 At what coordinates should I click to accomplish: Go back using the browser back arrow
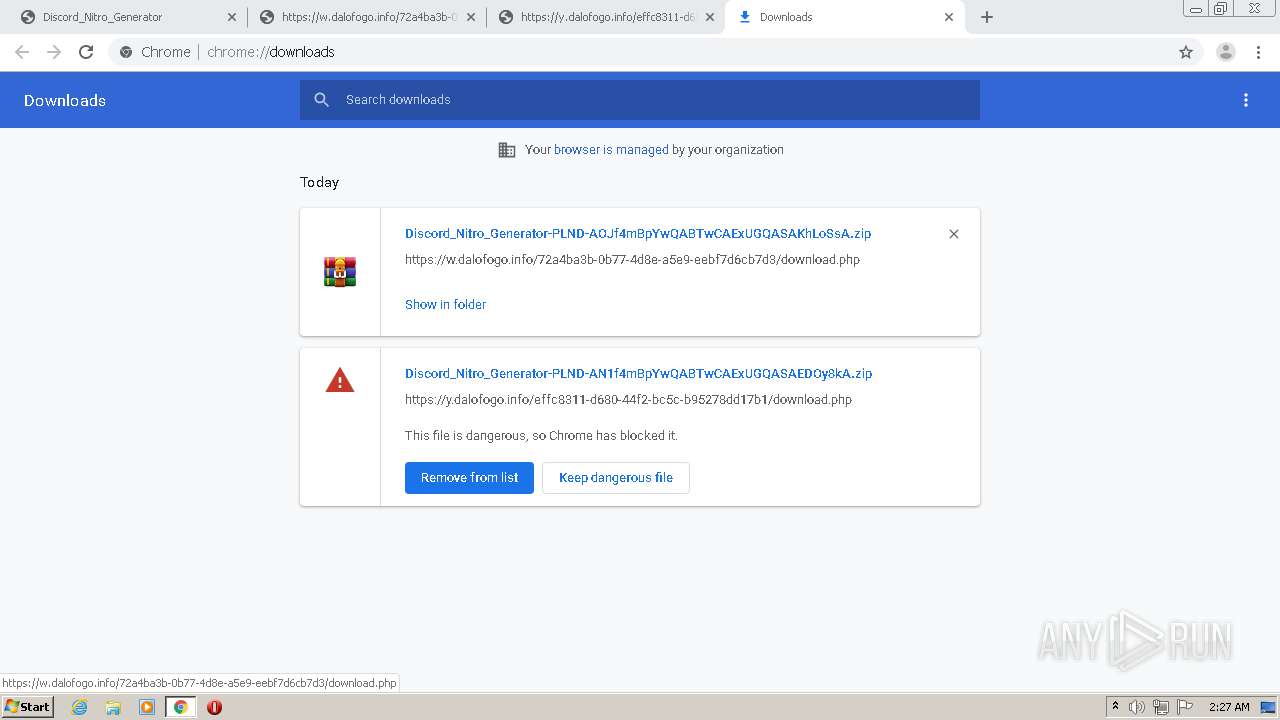coord(22,52)
